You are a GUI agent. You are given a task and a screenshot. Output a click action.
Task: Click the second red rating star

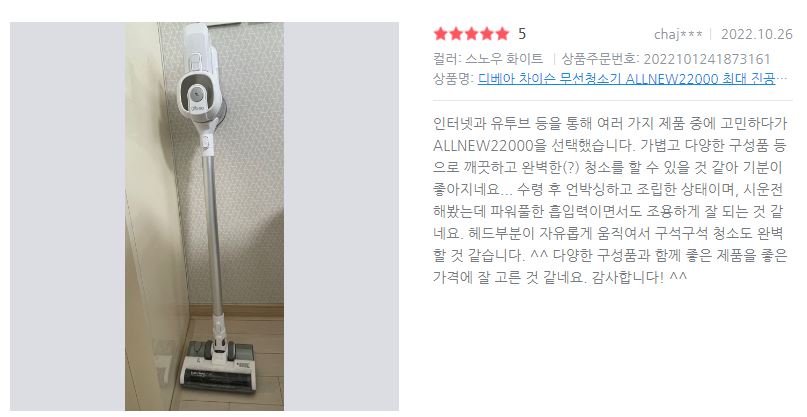[456, 34]
